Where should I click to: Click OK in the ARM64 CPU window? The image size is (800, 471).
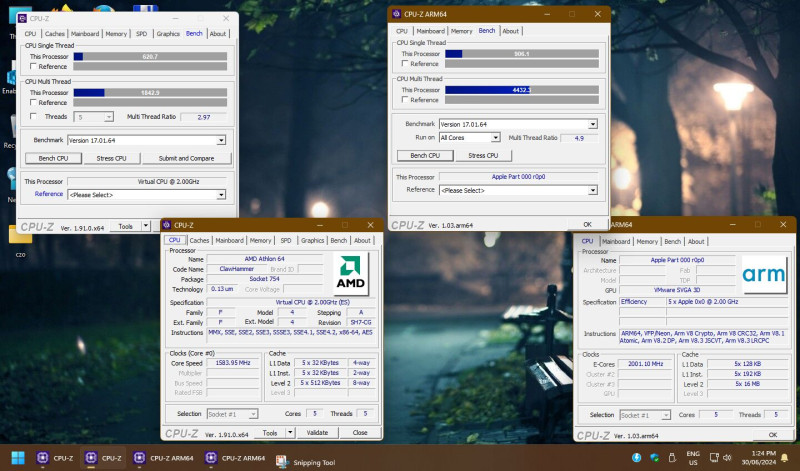772,435
